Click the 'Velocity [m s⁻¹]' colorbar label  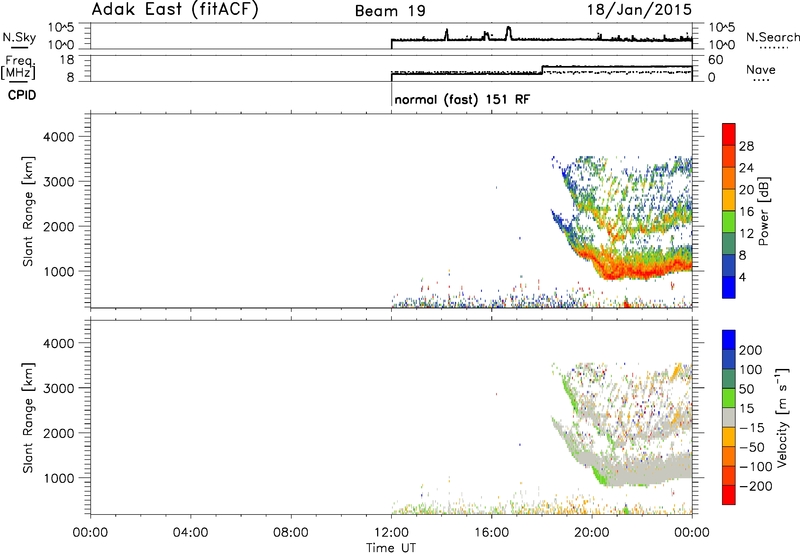[781, 418]
